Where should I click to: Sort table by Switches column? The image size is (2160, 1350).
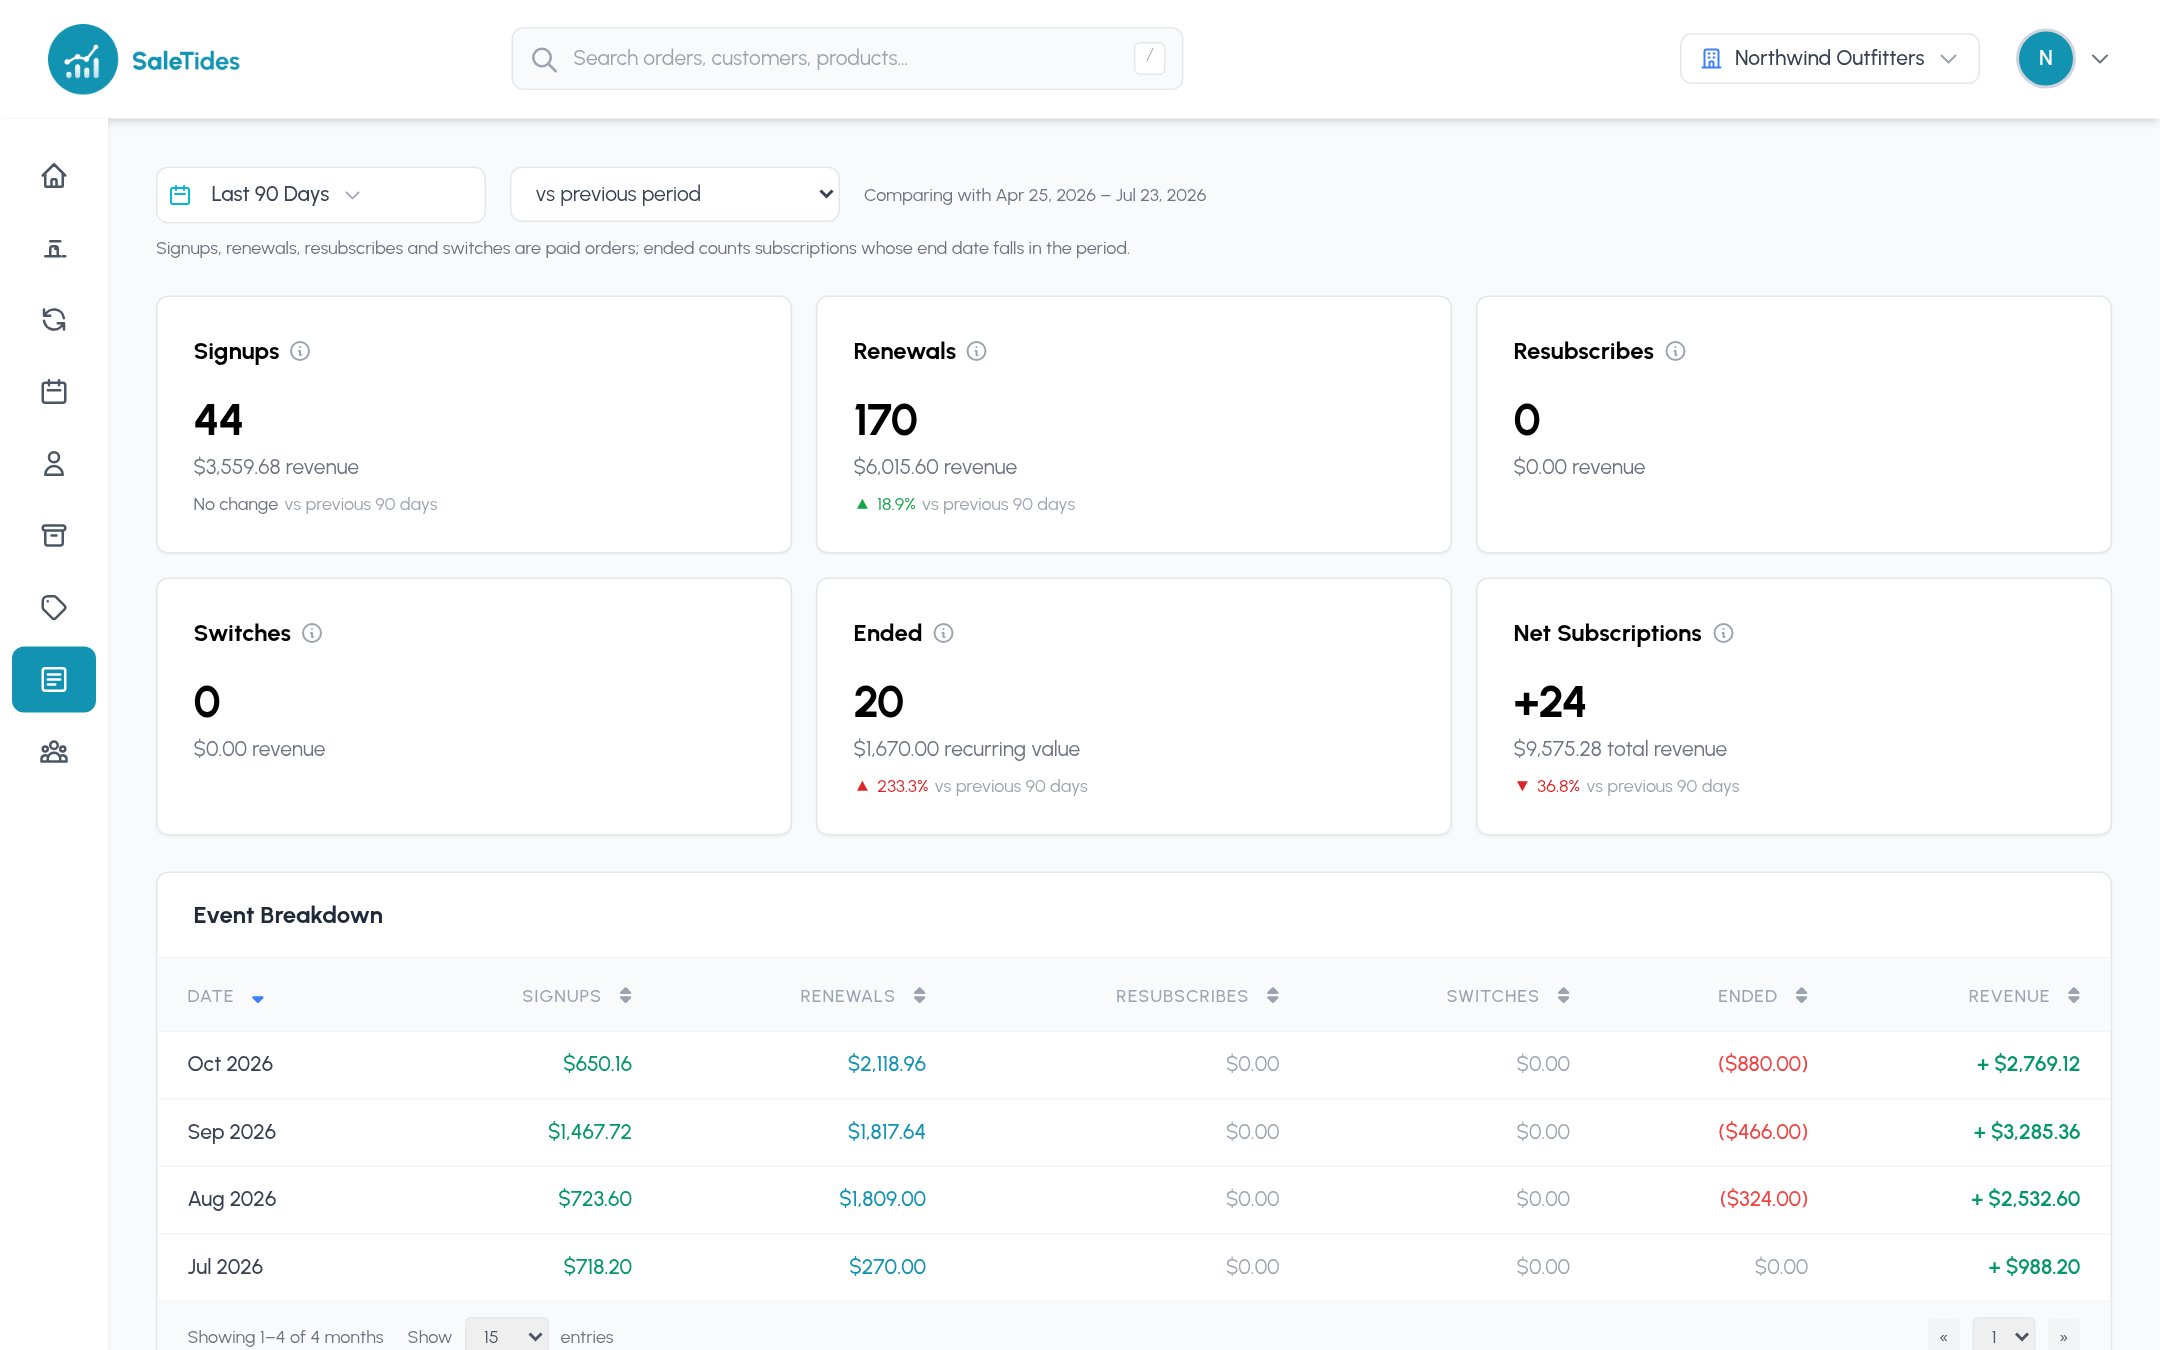(1508, 996)
